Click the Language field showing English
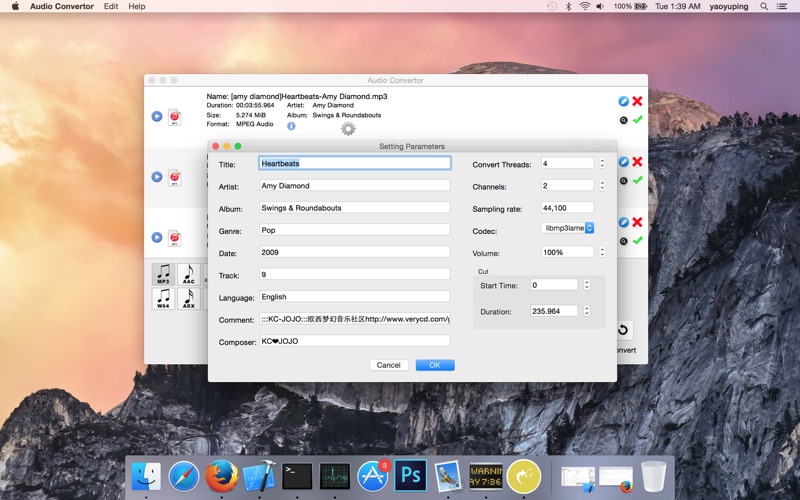The width and height of the screenshot is (800, 500). click(355, 296)
